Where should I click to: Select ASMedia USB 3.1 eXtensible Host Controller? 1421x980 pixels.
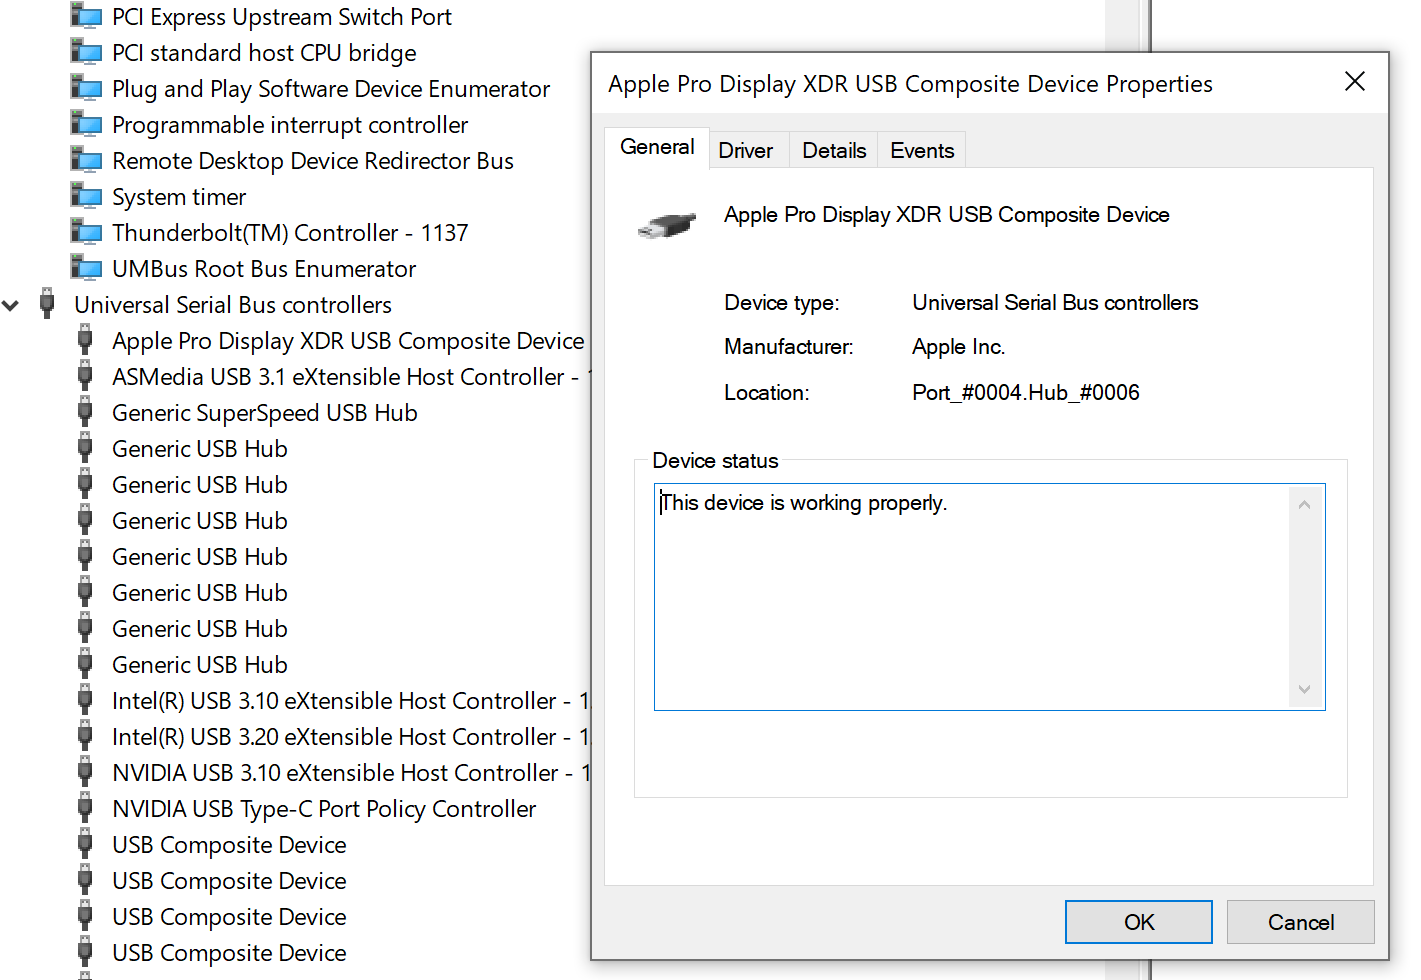(351, 377)
